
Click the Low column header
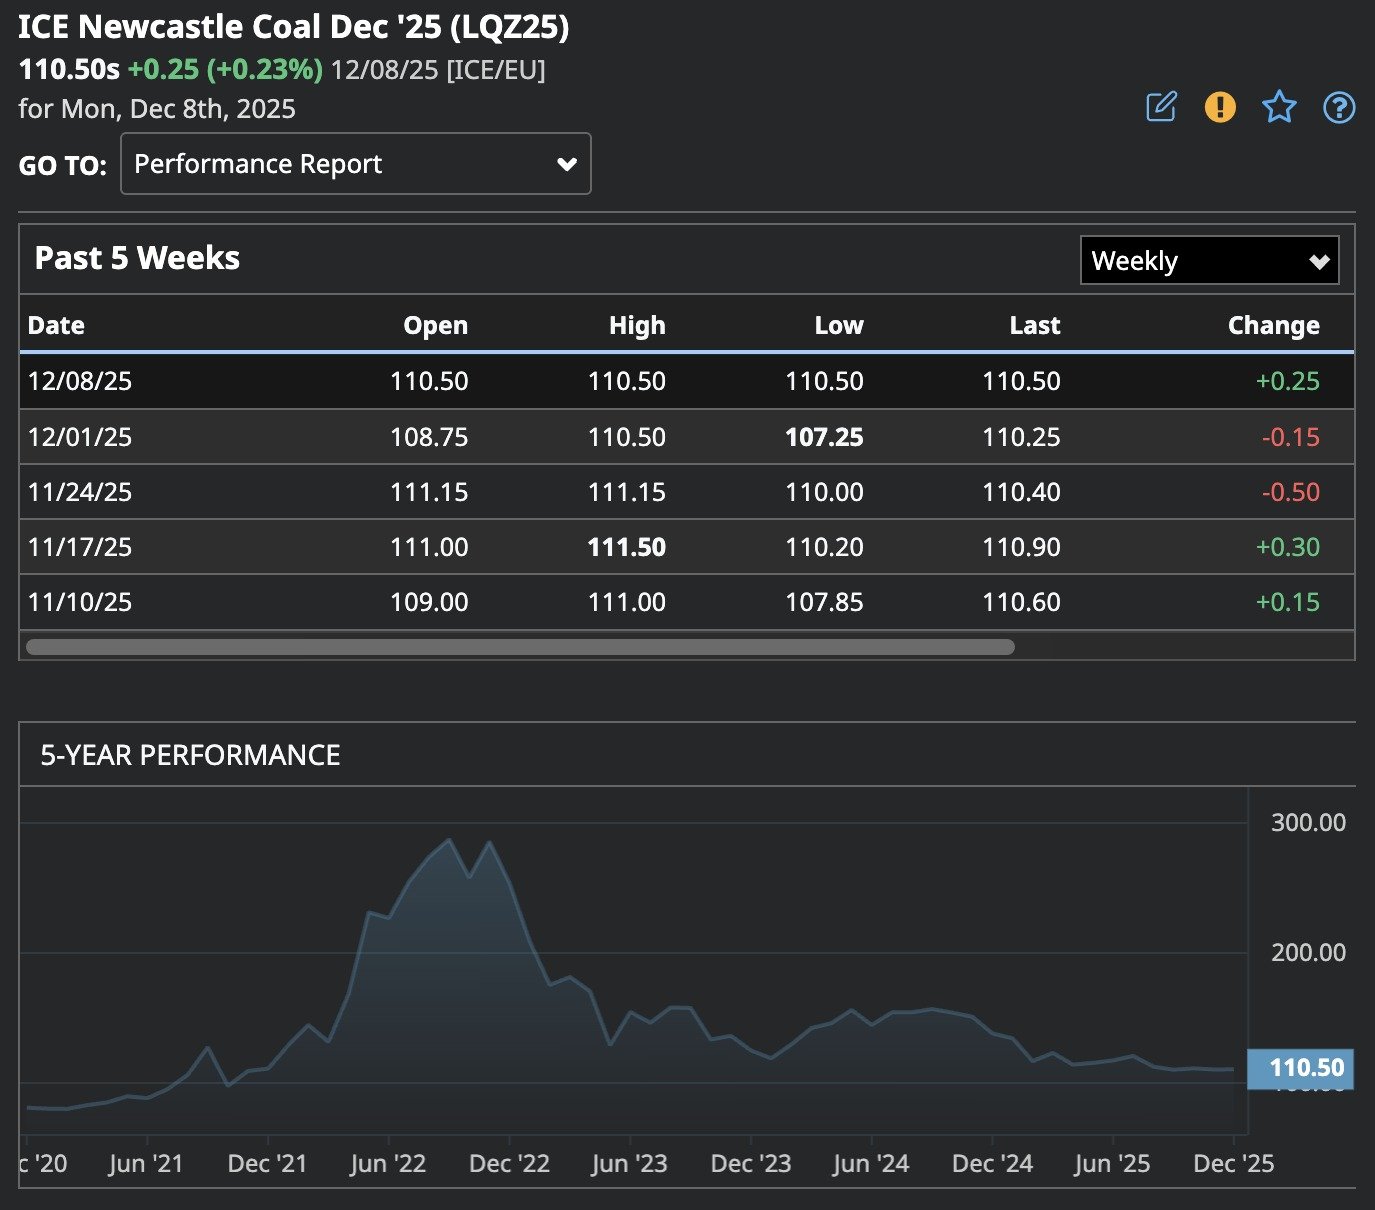tap(838, 325)
